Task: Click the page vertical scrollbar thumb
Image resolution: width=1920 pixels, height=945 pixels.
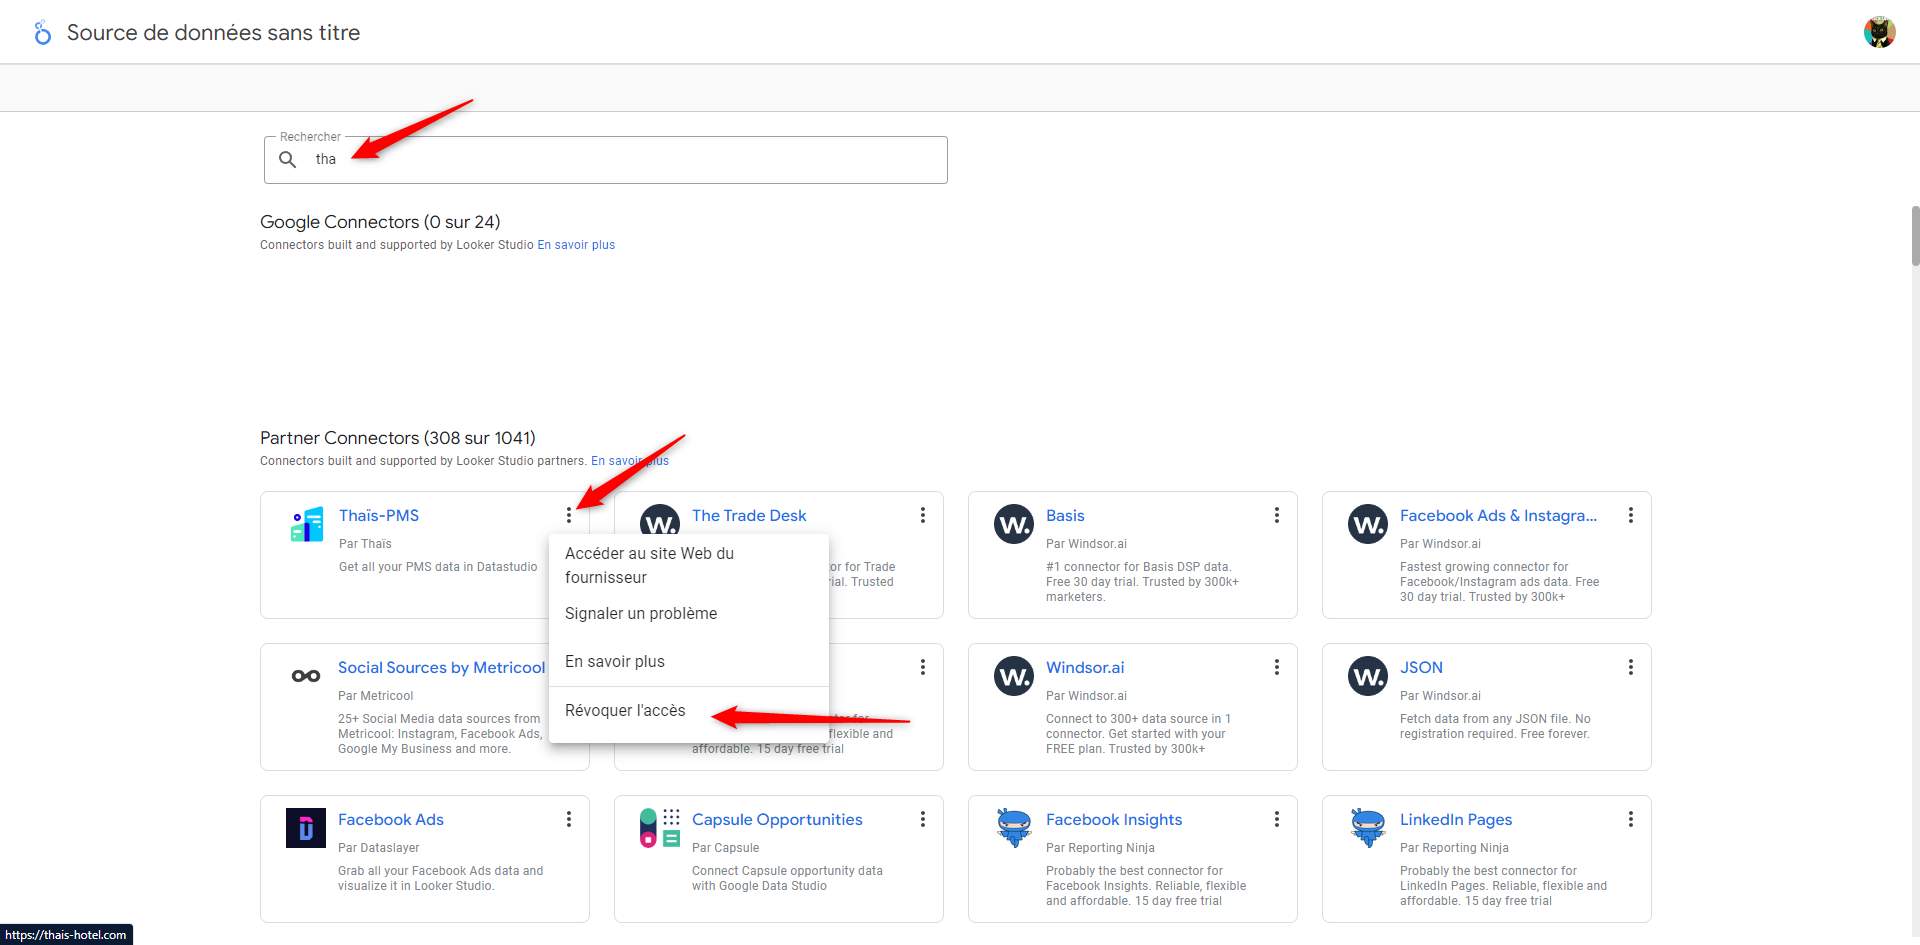Action: pos(1915,235)
